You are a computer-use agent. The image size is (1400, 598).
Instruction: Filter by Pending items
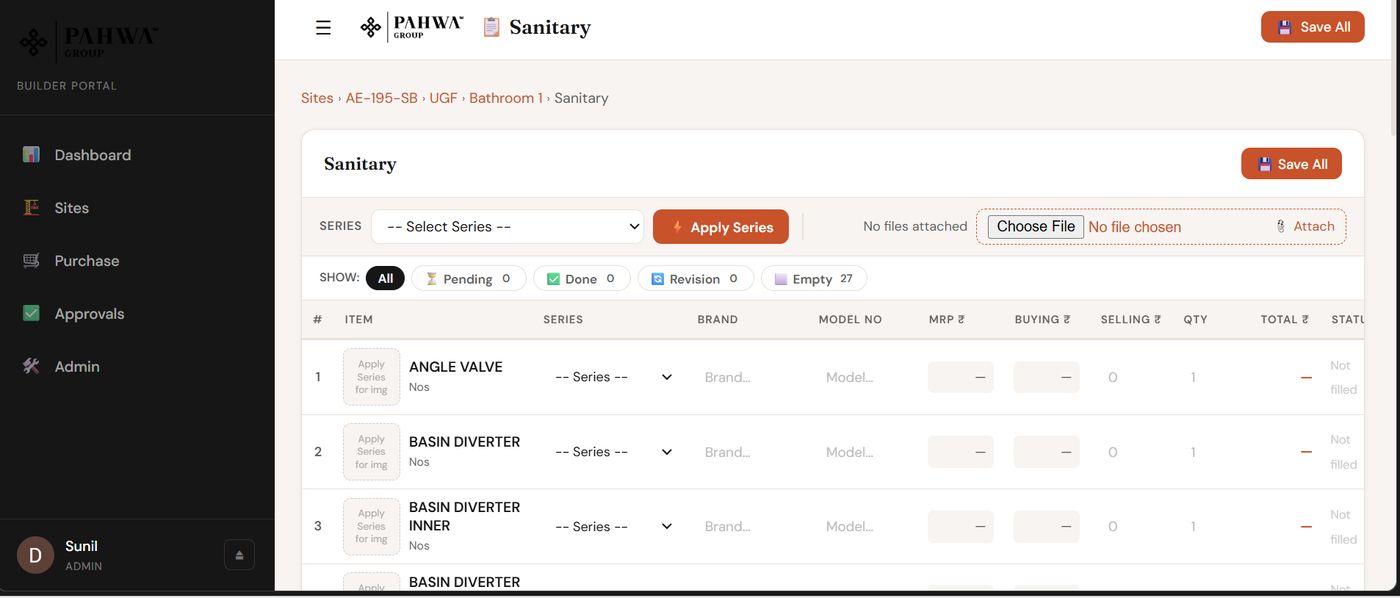pos(469,278)
